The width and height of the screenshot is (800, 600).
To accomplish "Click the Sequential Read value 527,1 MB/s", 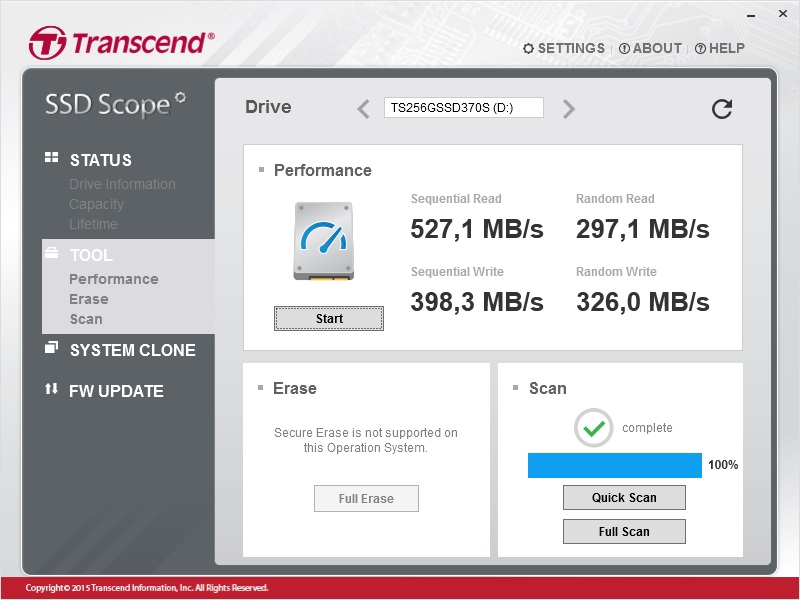I will tap(477, 229).
